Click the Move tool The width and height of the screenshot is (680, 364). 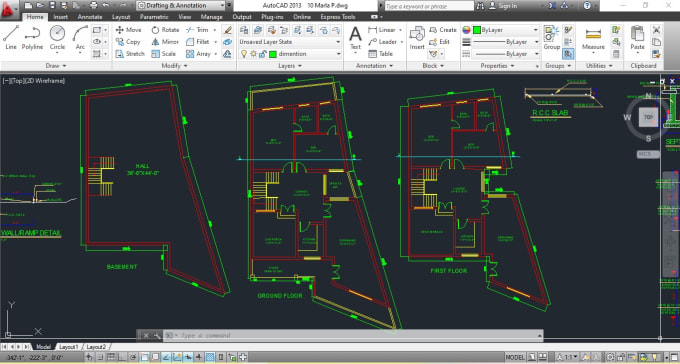point(128,30)
